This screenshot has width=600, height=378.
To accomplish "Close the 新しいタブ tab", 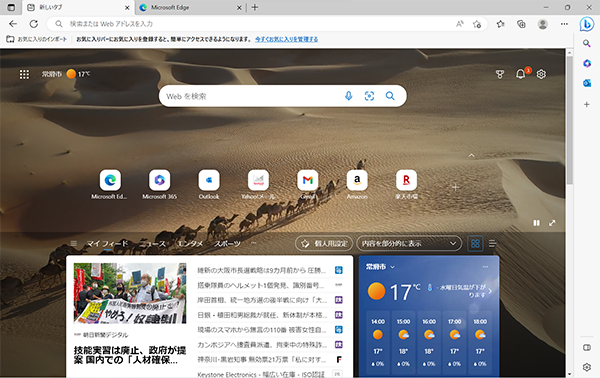I will click(x=127, y=8).
